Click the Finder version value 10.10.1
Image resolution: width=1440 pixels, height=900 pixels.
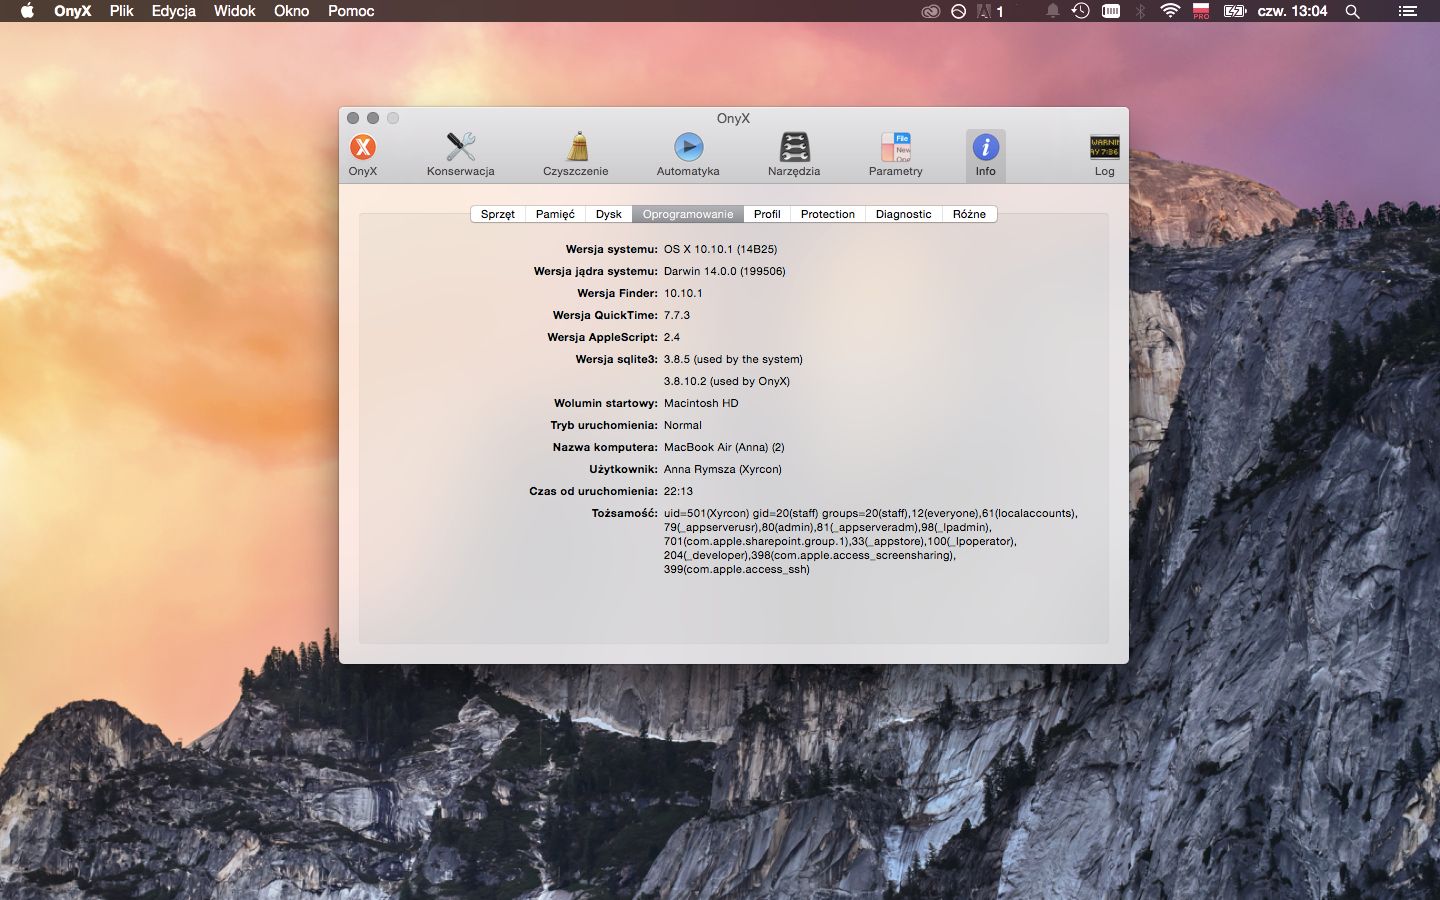coord(683,293)
